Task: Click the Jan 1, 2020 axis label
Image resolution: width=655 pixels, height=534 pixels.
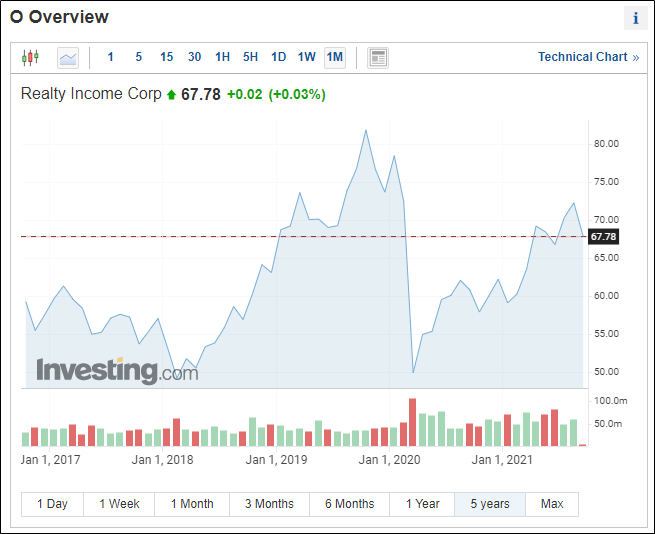Action: click(389, 460)
